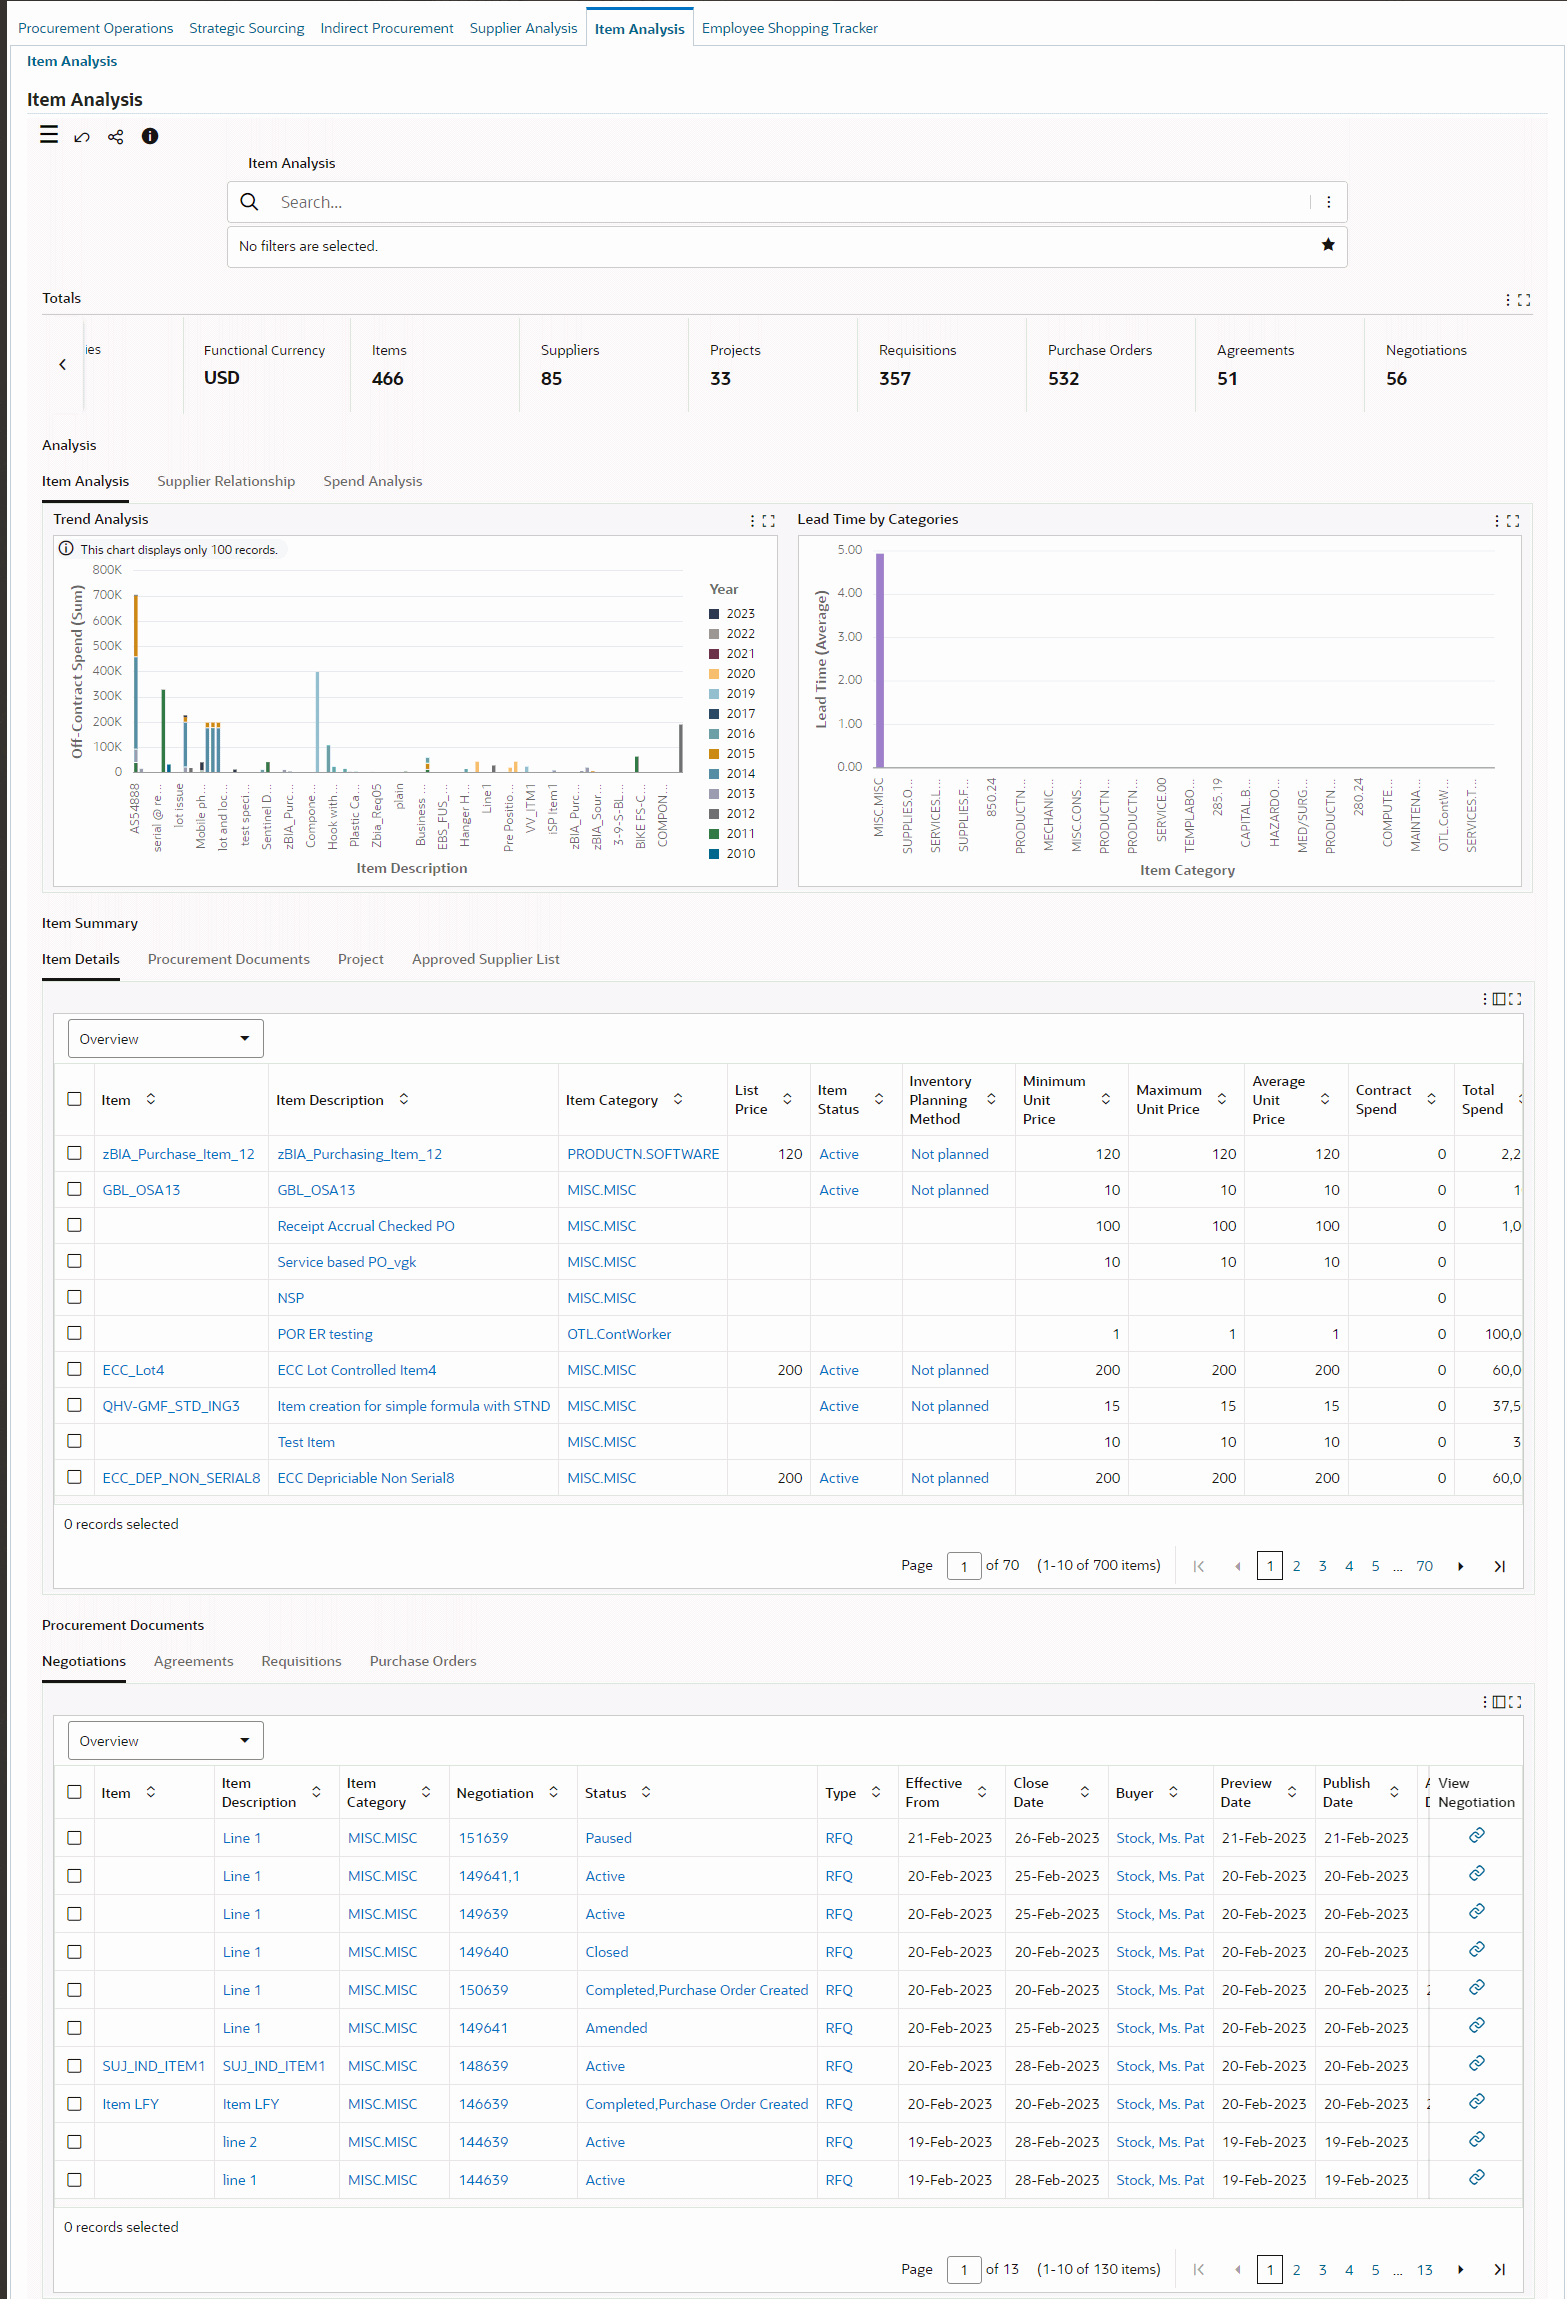Screen dimensions: 1567x2299
Task: Sort Item Category column in Item Details
Action: coord(678,1099)
